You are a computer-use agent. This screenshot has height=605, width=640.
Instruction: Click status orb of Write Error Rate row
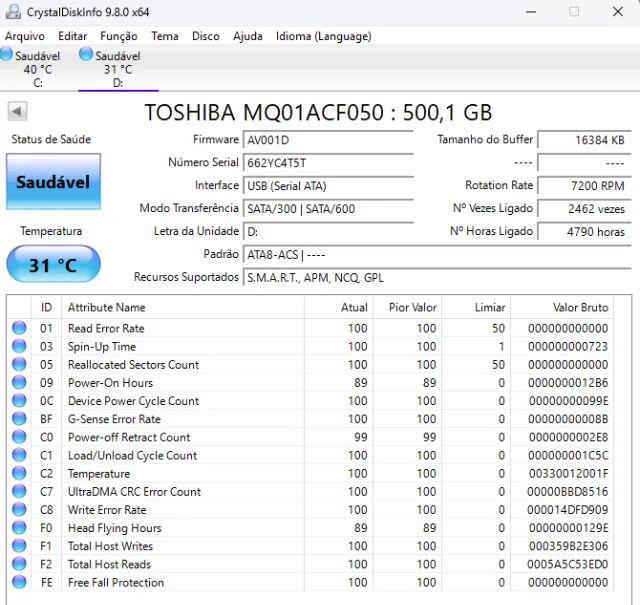[19, 509]
